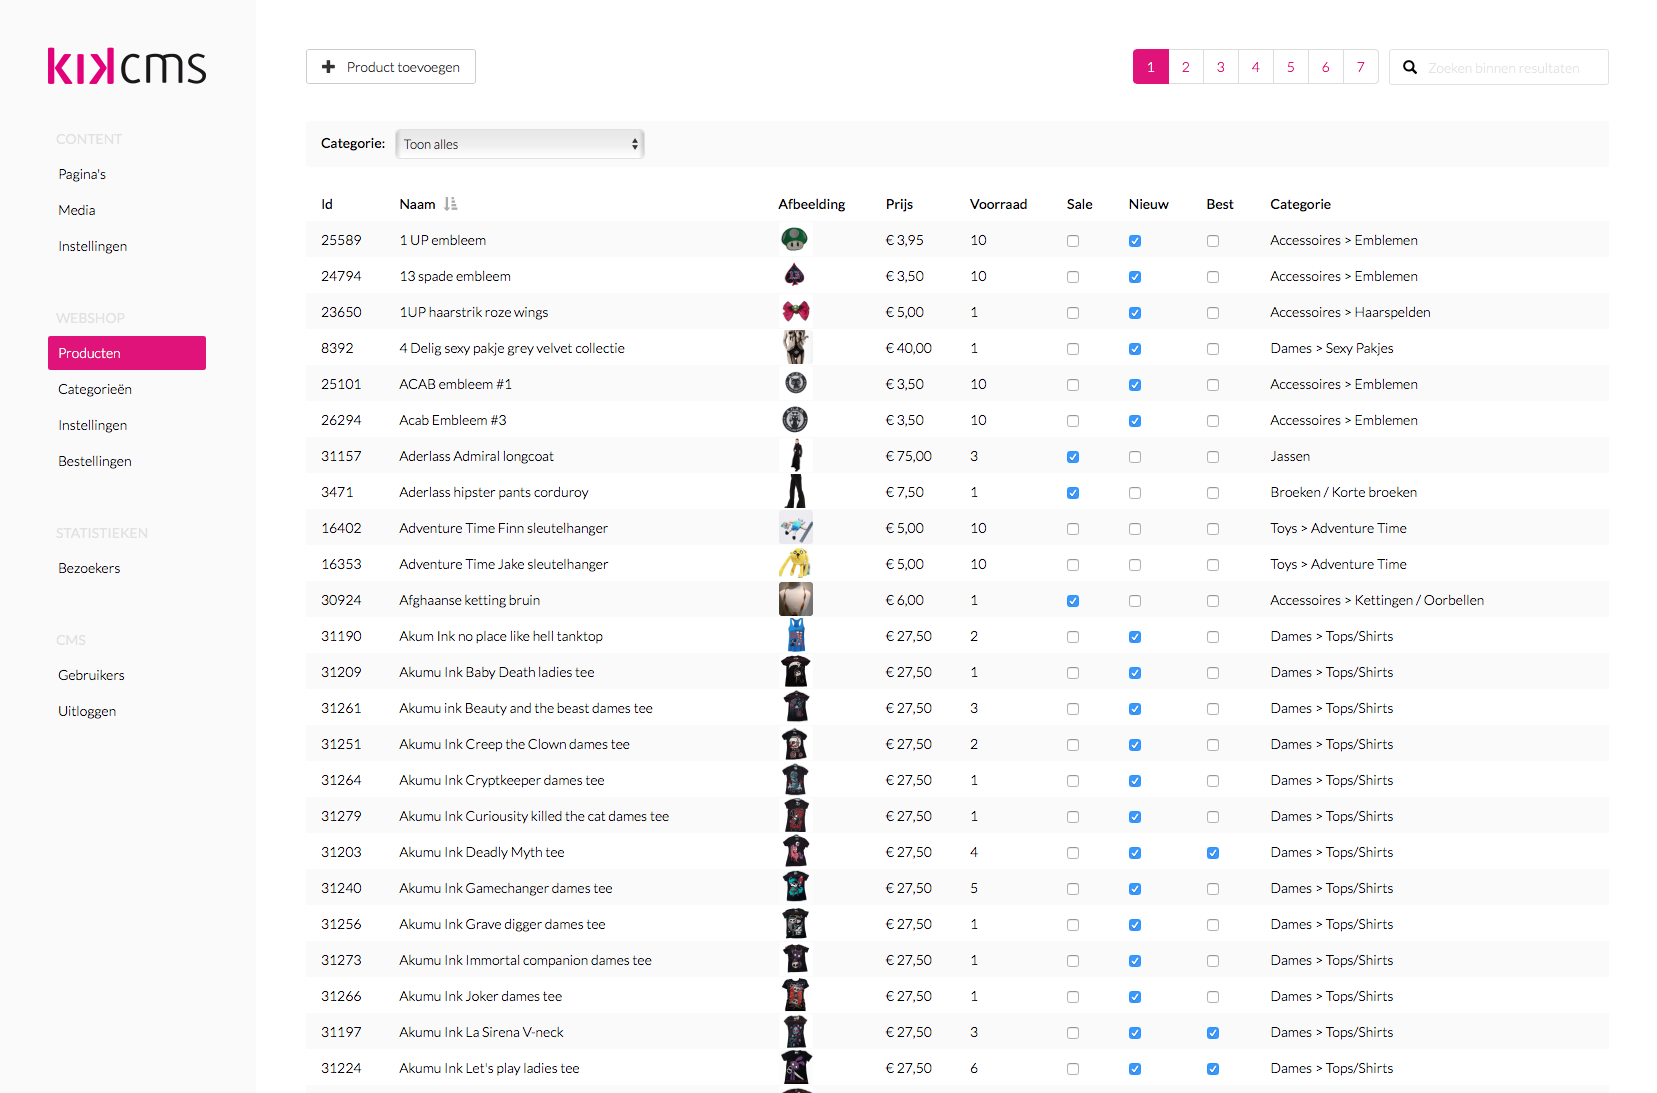Click the magnifying glass search icon
The height and width of the screenshot is (1093, 1657).
click(1410, 66)
